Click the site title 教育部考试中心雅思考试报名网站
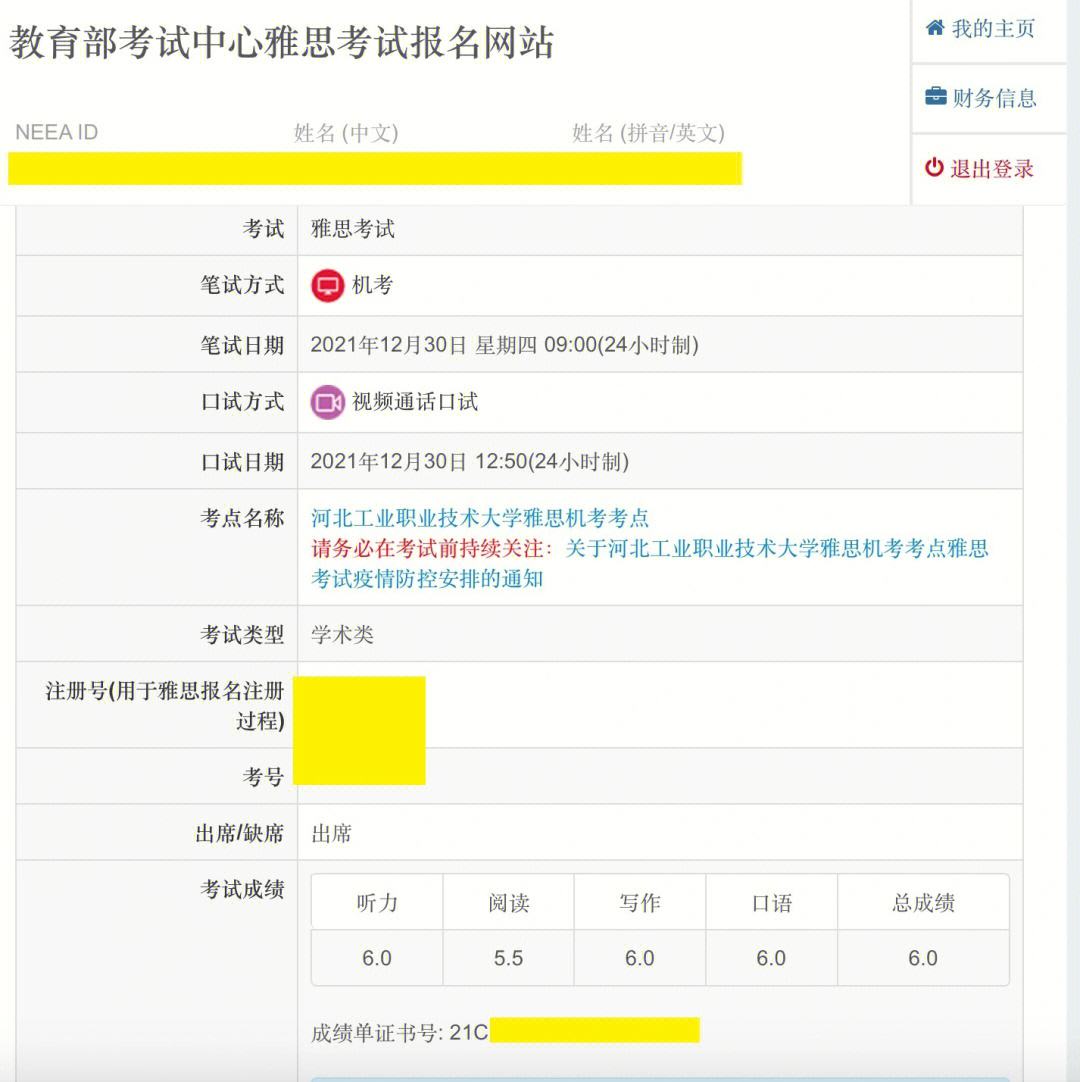The image size is (1080, 1082). click(x=282, y=43)
